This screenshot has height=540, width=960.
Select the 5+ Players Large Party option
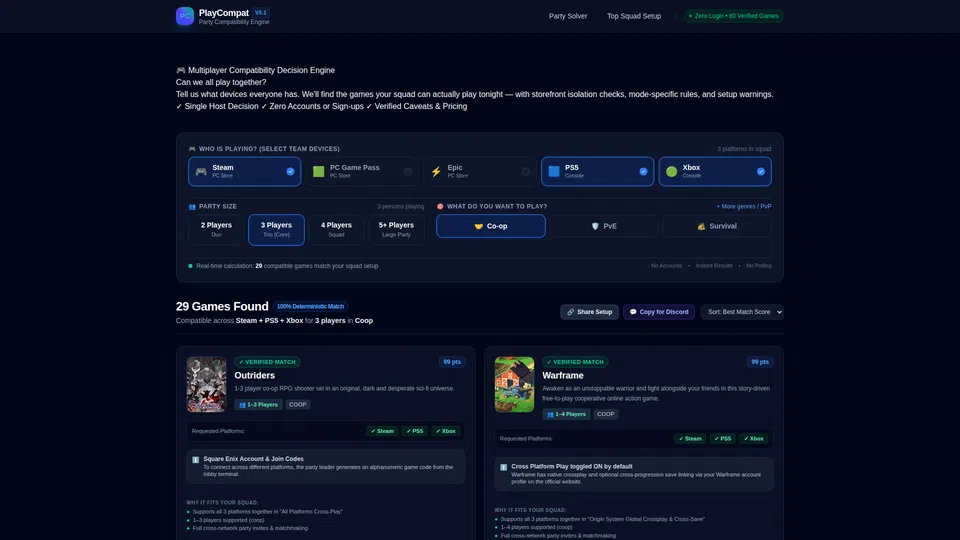coord(396,230)
